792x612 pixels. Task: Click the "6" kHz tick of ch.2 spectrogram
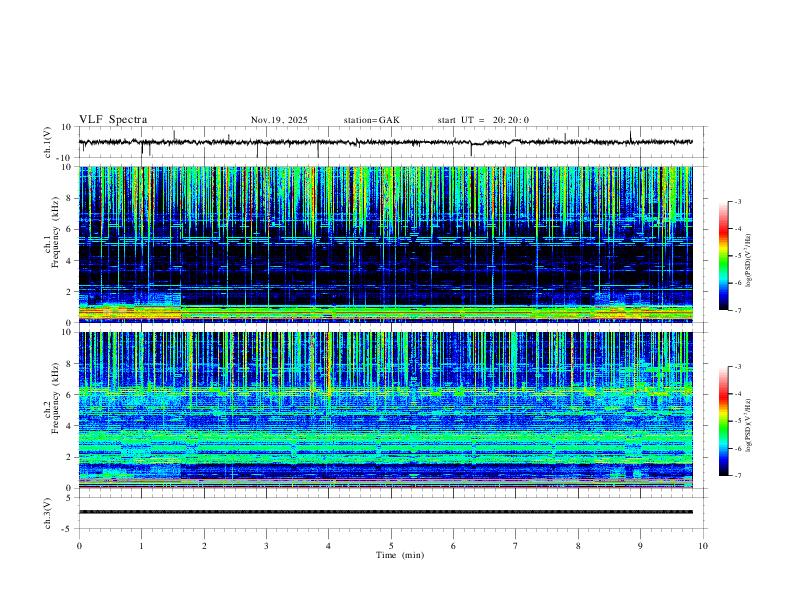(x=70, y=394)
